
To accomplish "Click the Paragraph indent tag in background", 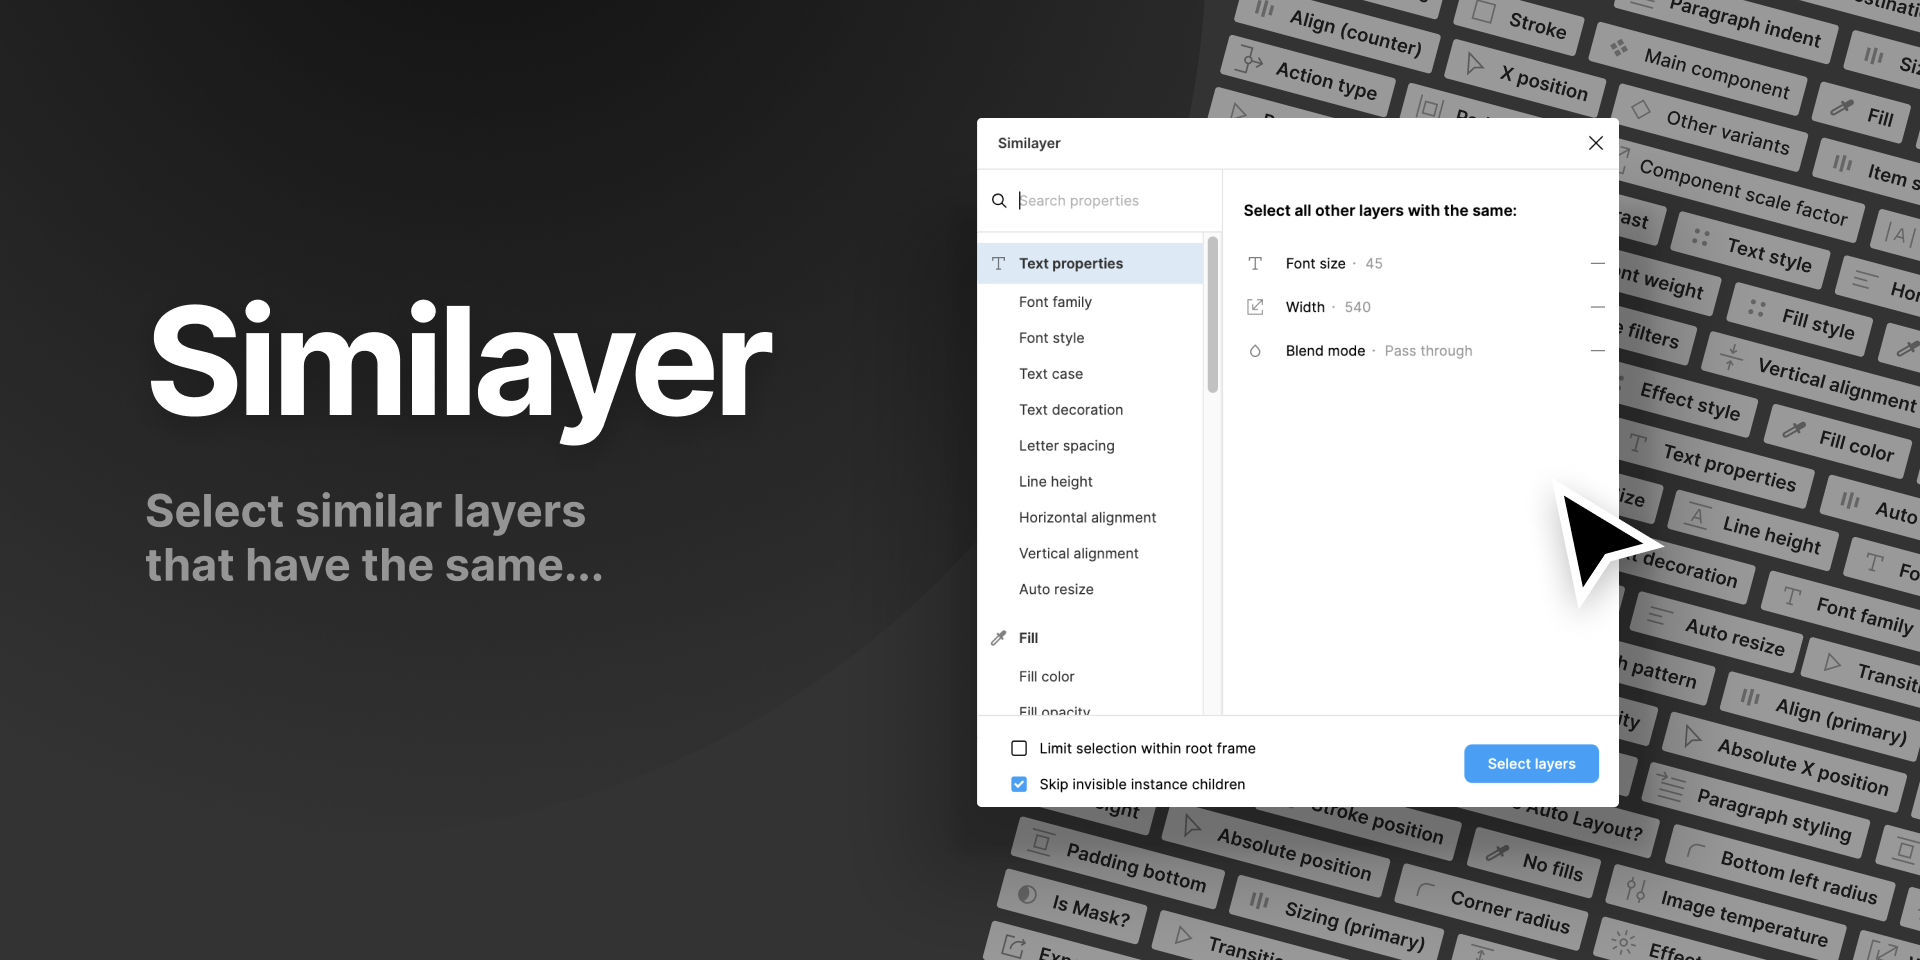I will pyautogui.click(x=1729, y=18).
